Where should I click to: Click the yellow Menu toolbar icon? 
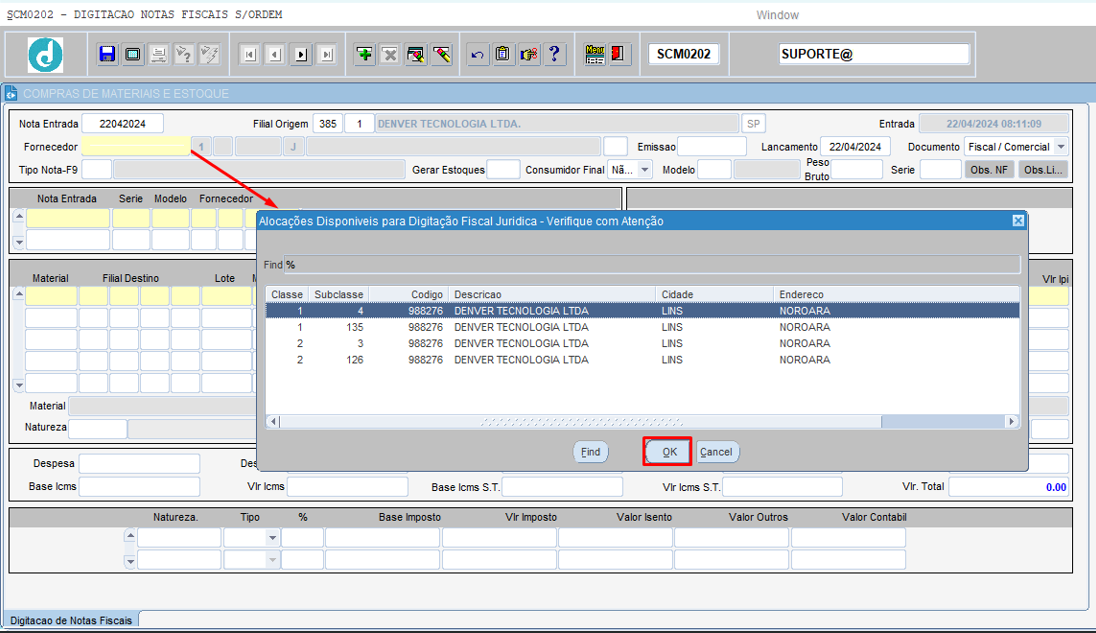coord(595,54)
